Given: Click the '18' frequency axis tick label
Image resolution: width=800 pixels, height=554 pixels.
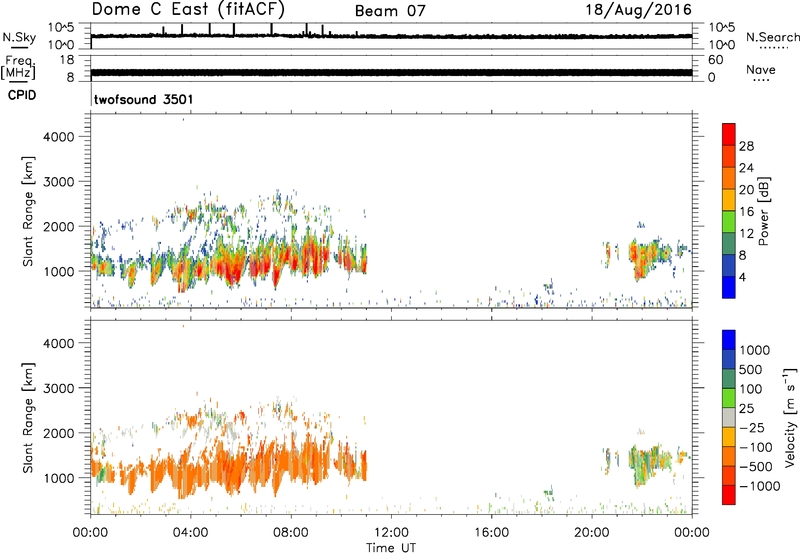Looking at the screenshot, I should [x=67, y=60].
